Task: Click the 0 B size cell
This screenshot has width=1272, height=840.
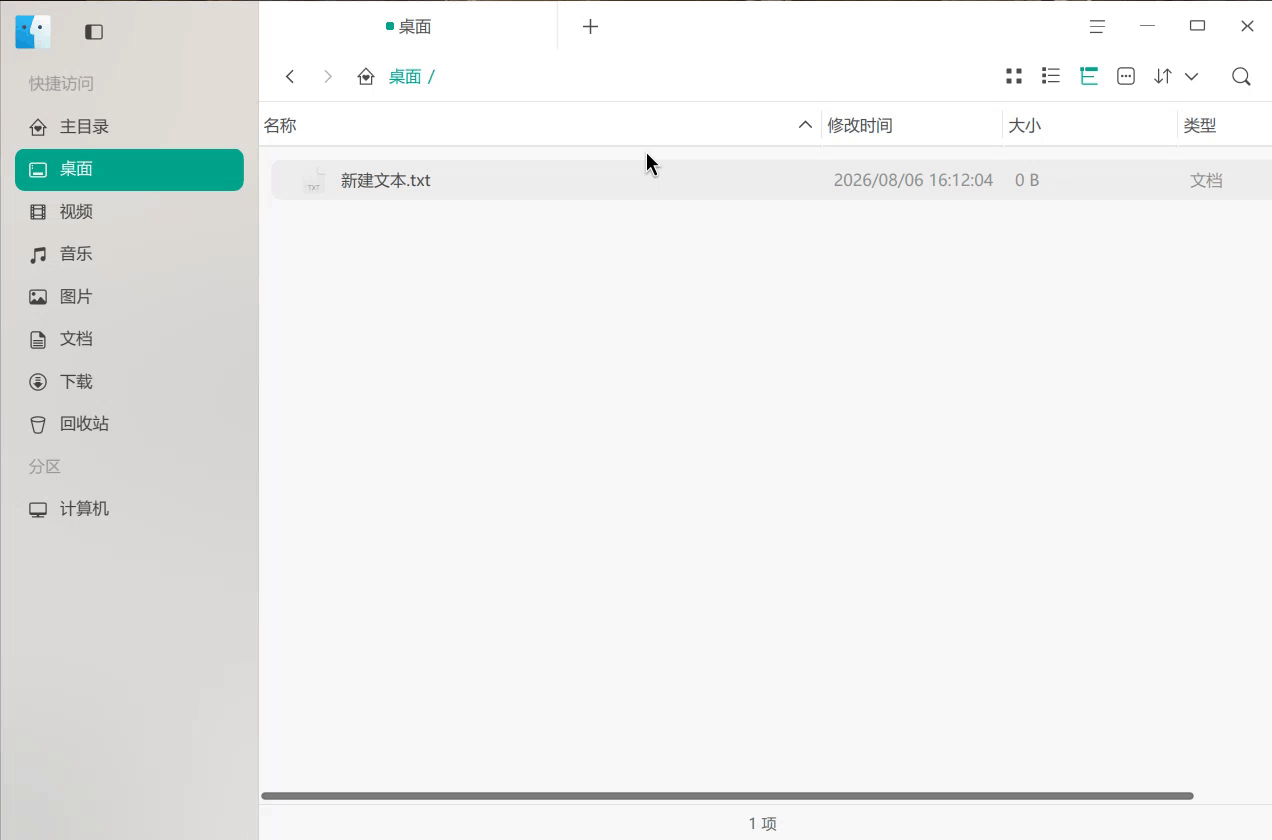Action: pos(1027,180)
